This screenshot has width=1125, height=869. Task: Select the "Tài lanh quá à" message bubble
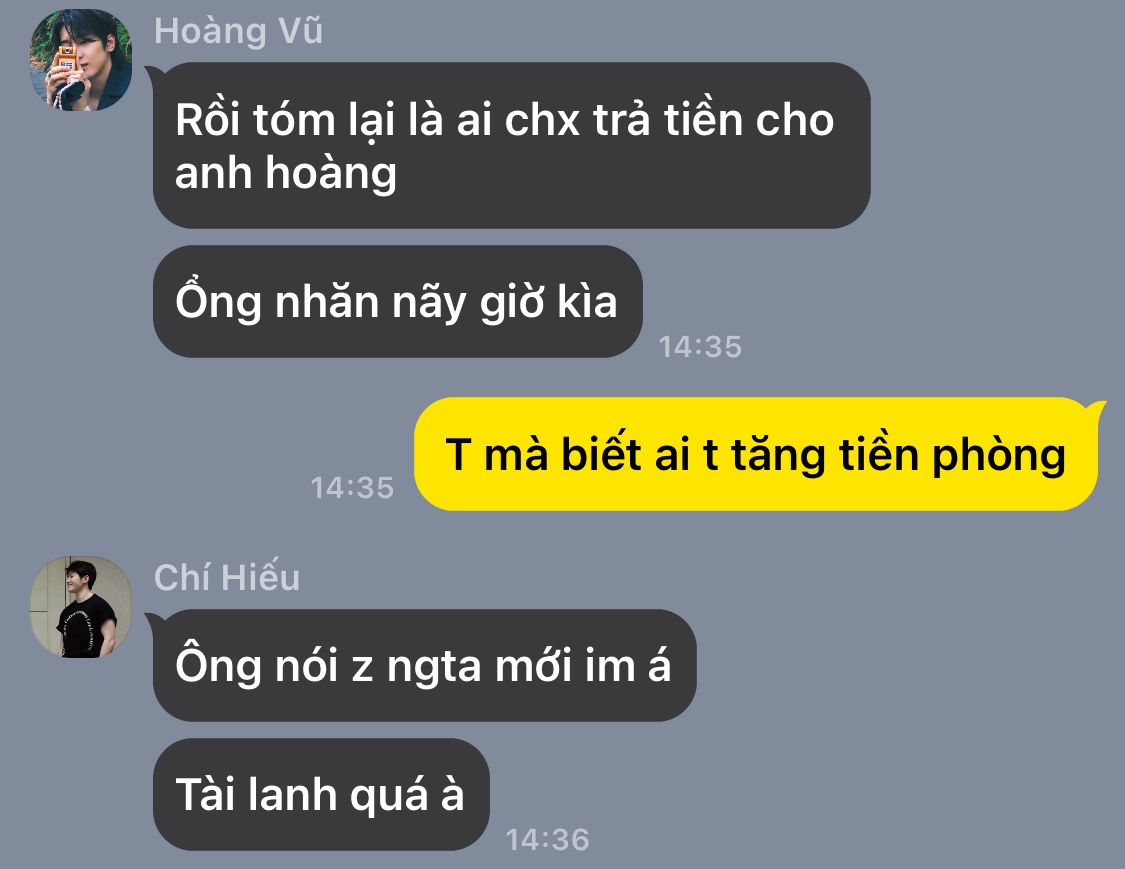coord(321,794)
